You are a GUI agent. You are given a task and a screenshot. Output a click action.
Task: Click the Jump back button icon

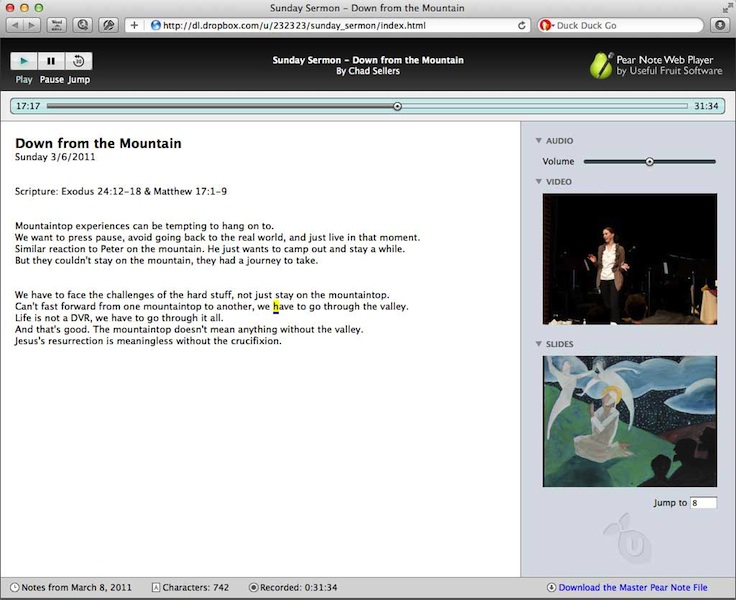click(78, 61)
